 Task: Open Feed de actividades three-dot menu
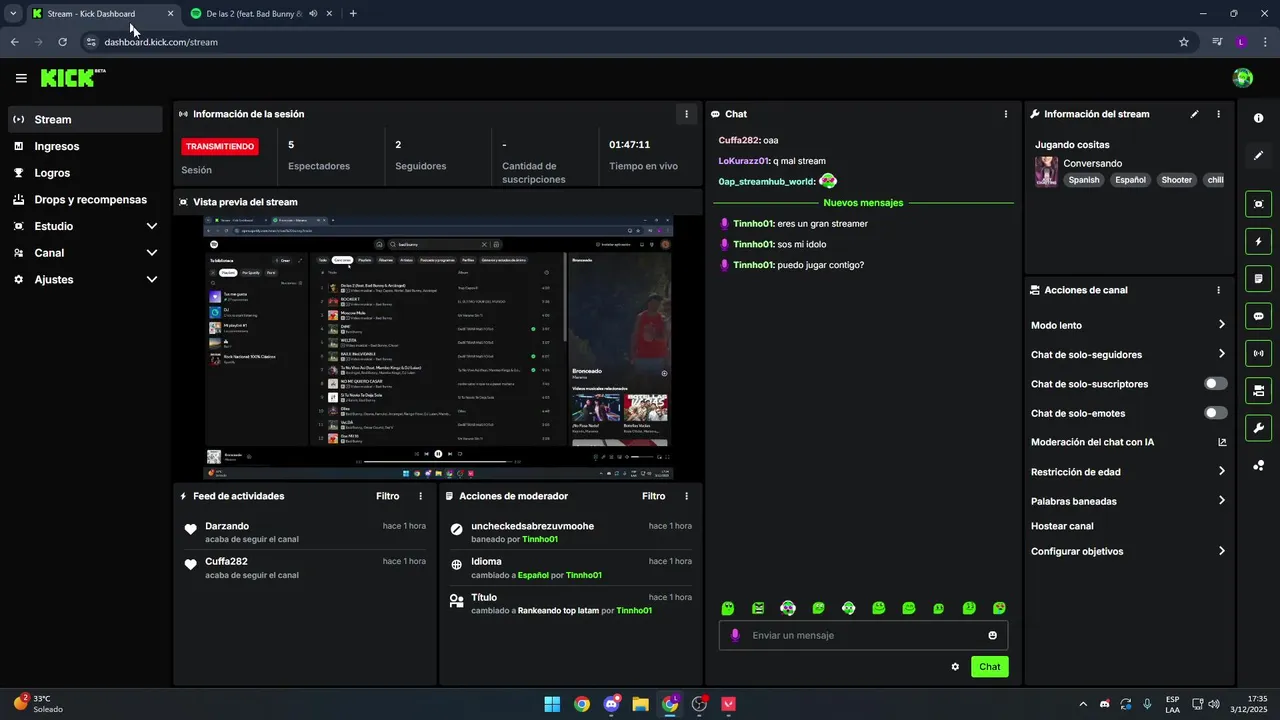(x=420, y=496)
